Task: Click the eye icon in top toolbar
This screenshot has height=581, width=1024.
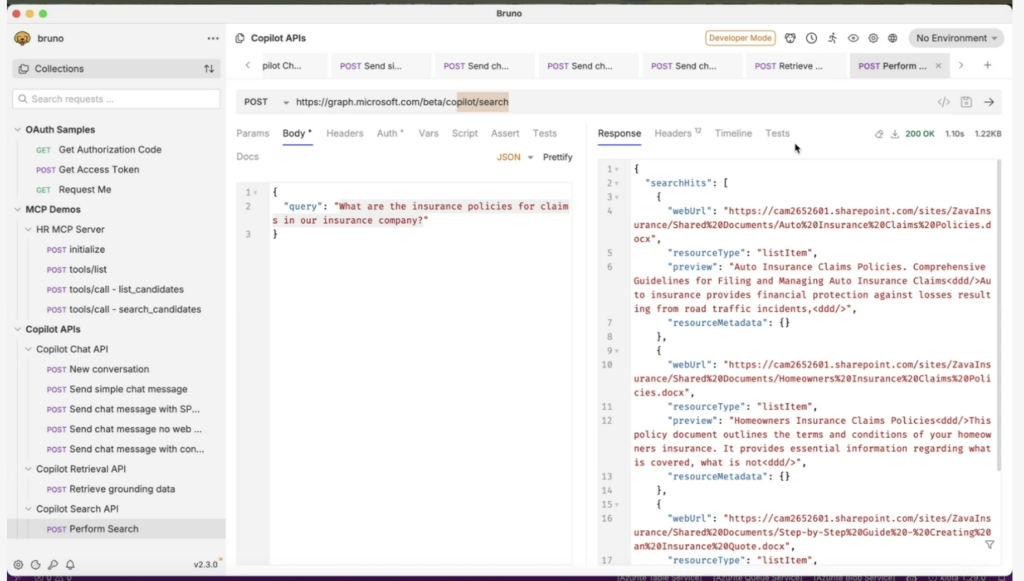Action: click(x=853, y=38)
